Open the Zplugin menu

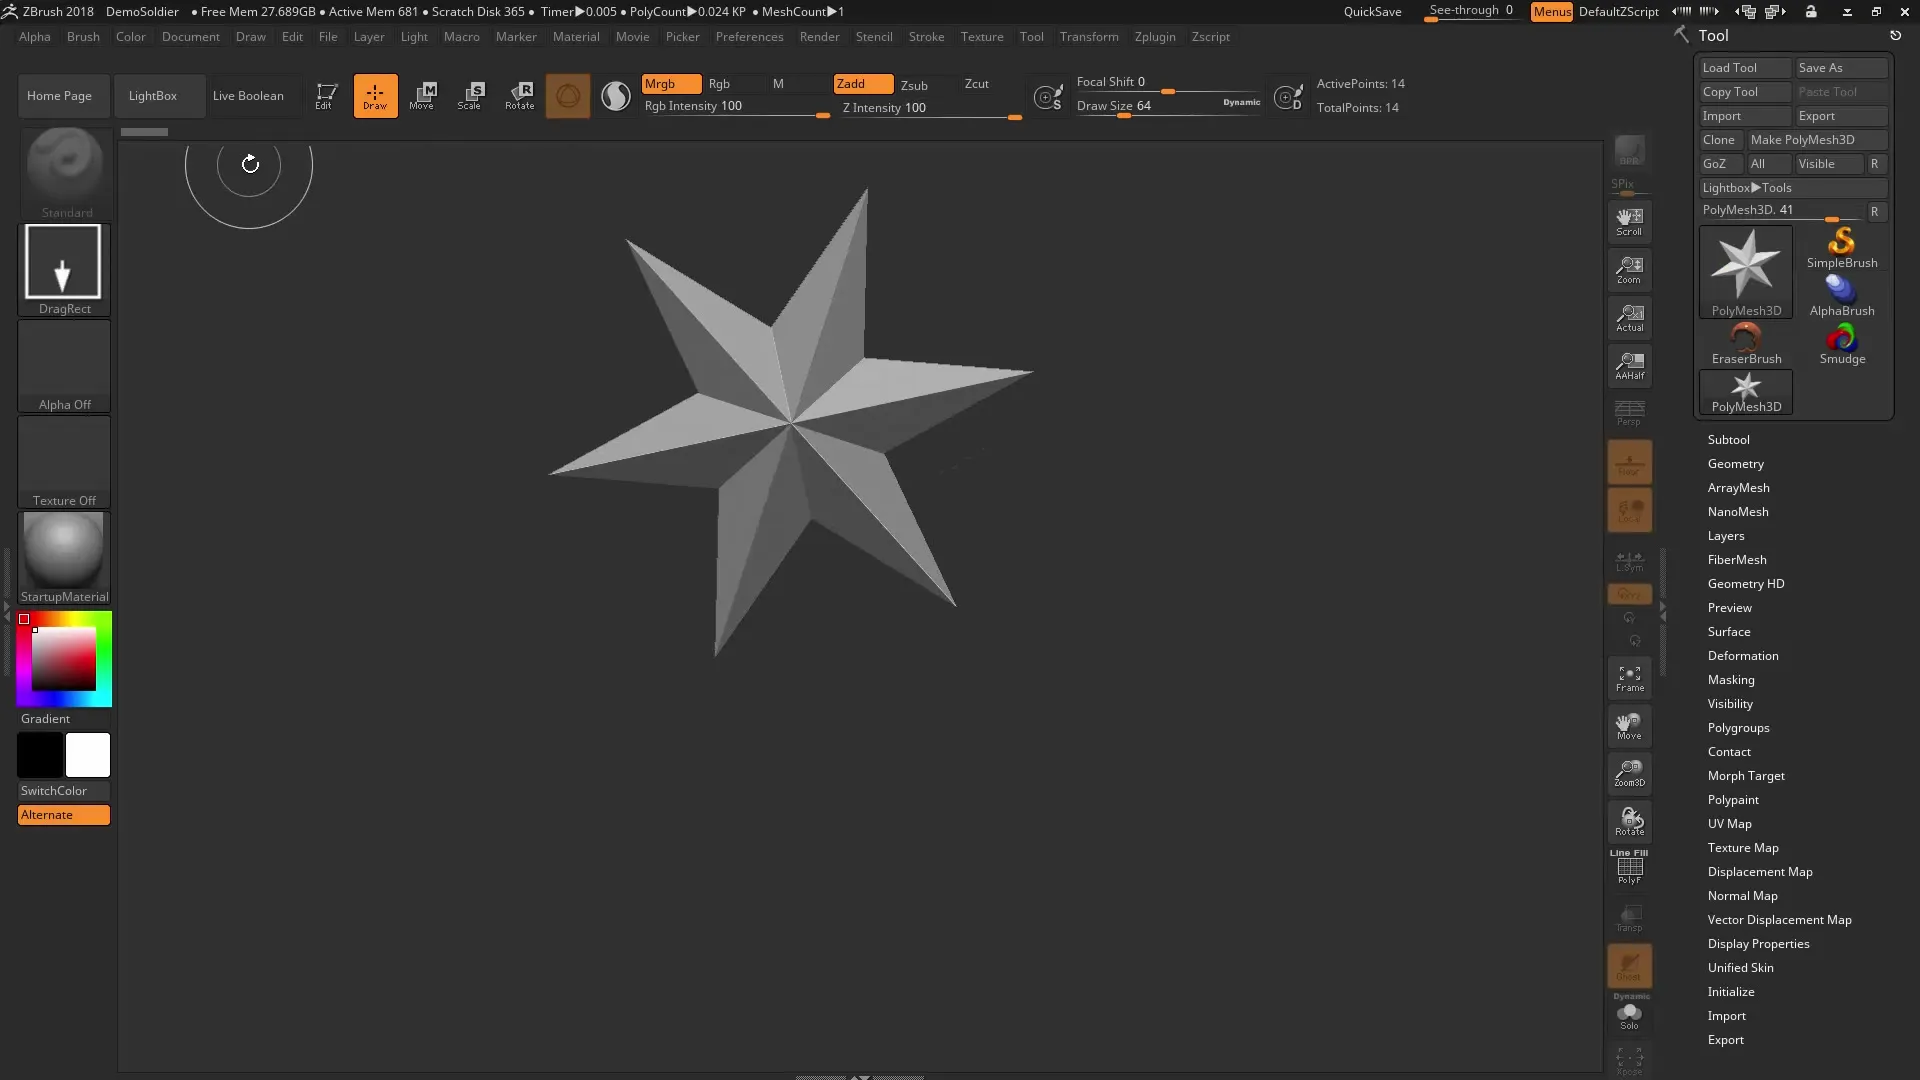coord(1155,37)
